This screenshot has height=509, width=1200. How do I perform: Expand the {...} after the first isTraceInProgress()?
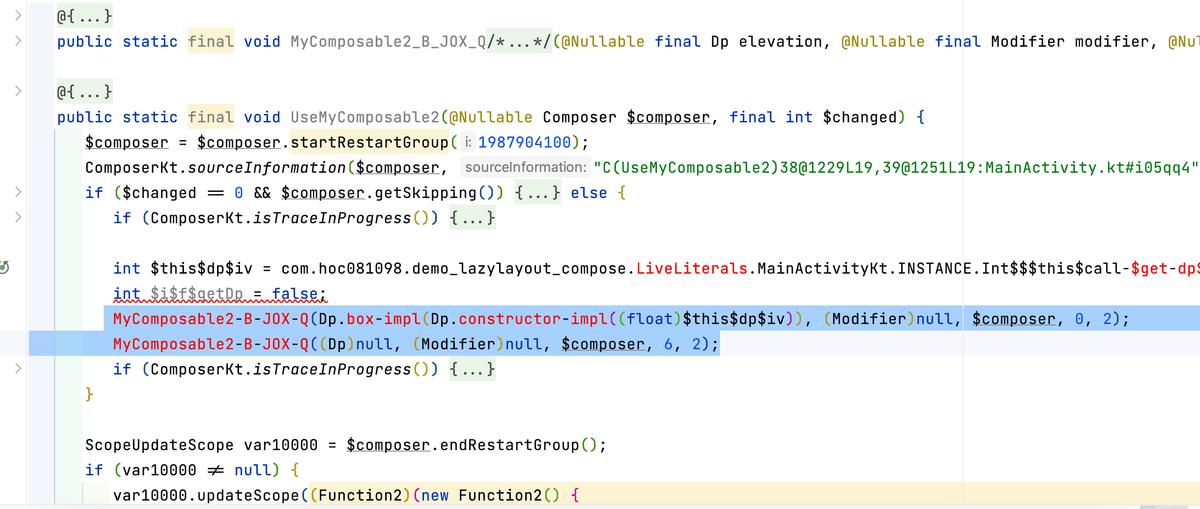click(x=472, y=218)
